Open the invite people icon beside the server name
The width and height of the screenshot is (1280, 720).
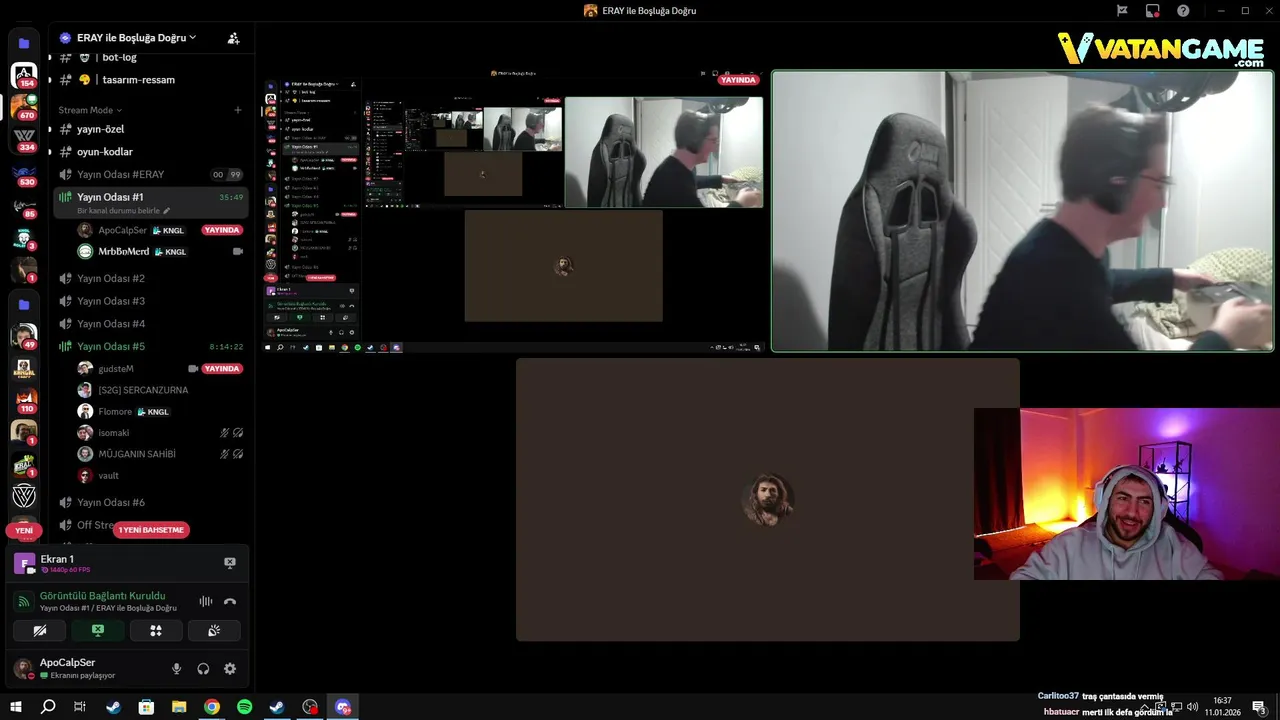233,38
